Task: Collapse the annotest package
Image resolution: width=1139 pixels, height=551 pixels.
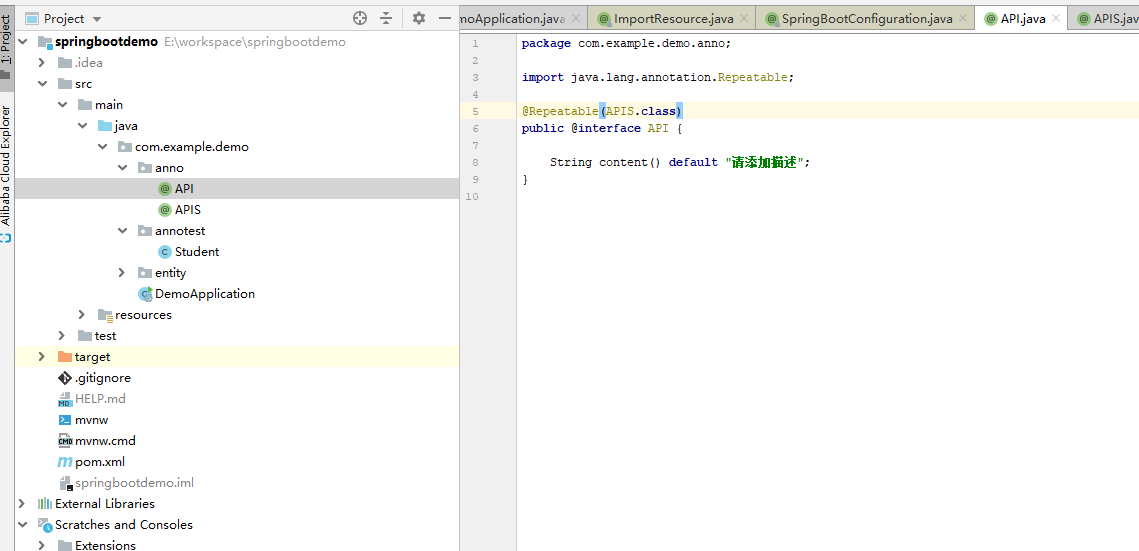Action: tap(123, 231)
